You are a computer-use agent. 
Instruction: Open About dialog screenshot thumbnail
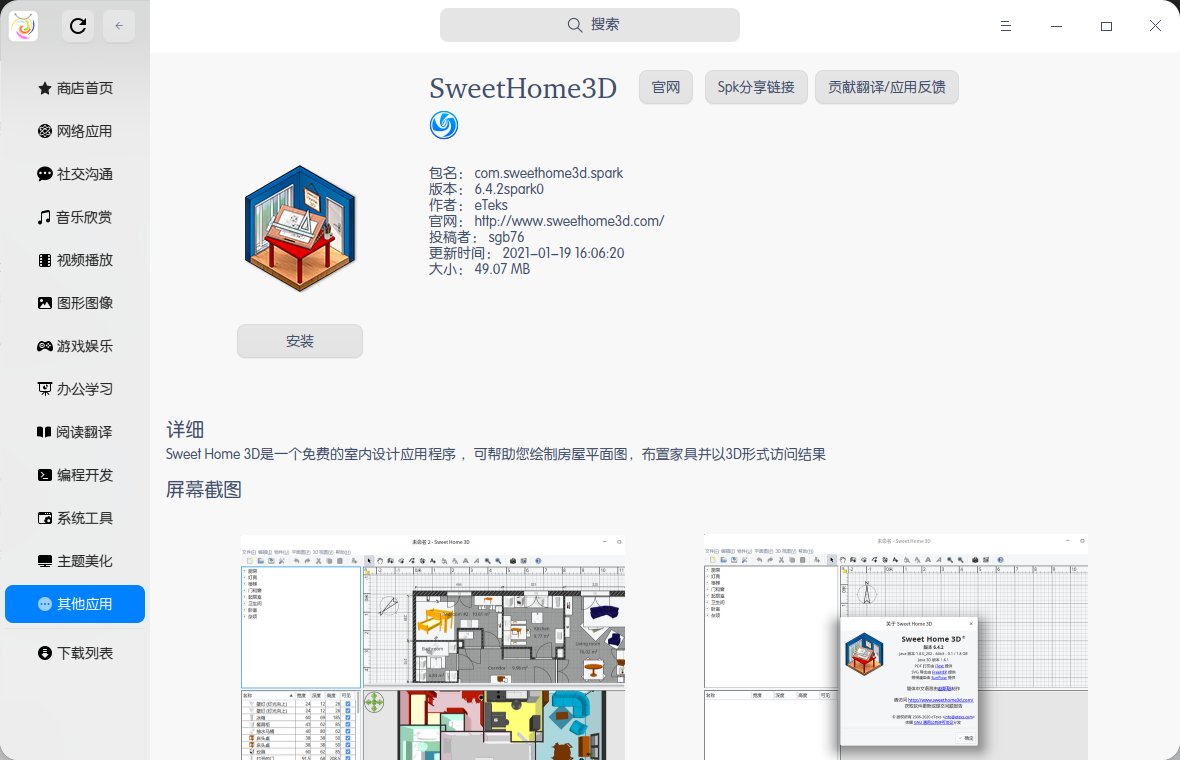(896, 647)
